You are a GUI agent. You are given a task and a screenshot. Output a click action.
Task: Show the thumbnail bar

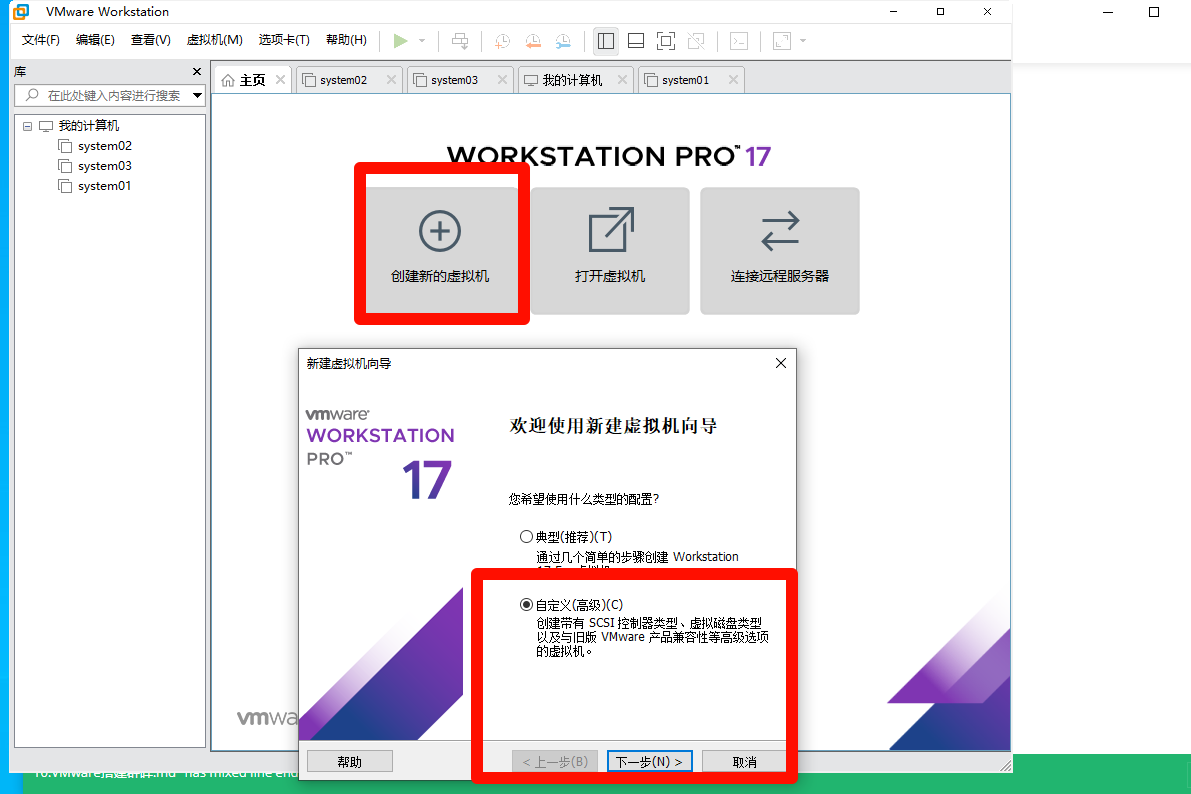pos(636,41)
